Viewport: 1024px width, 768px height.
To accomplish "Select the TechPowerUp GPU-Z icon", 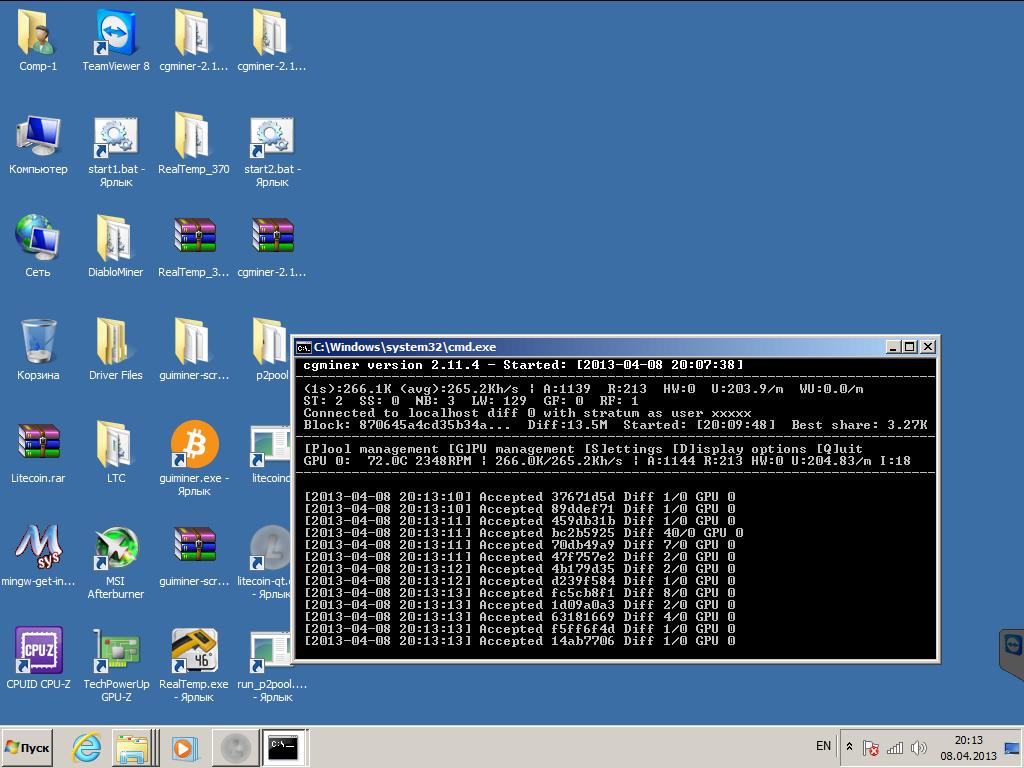I will [116, 651].
